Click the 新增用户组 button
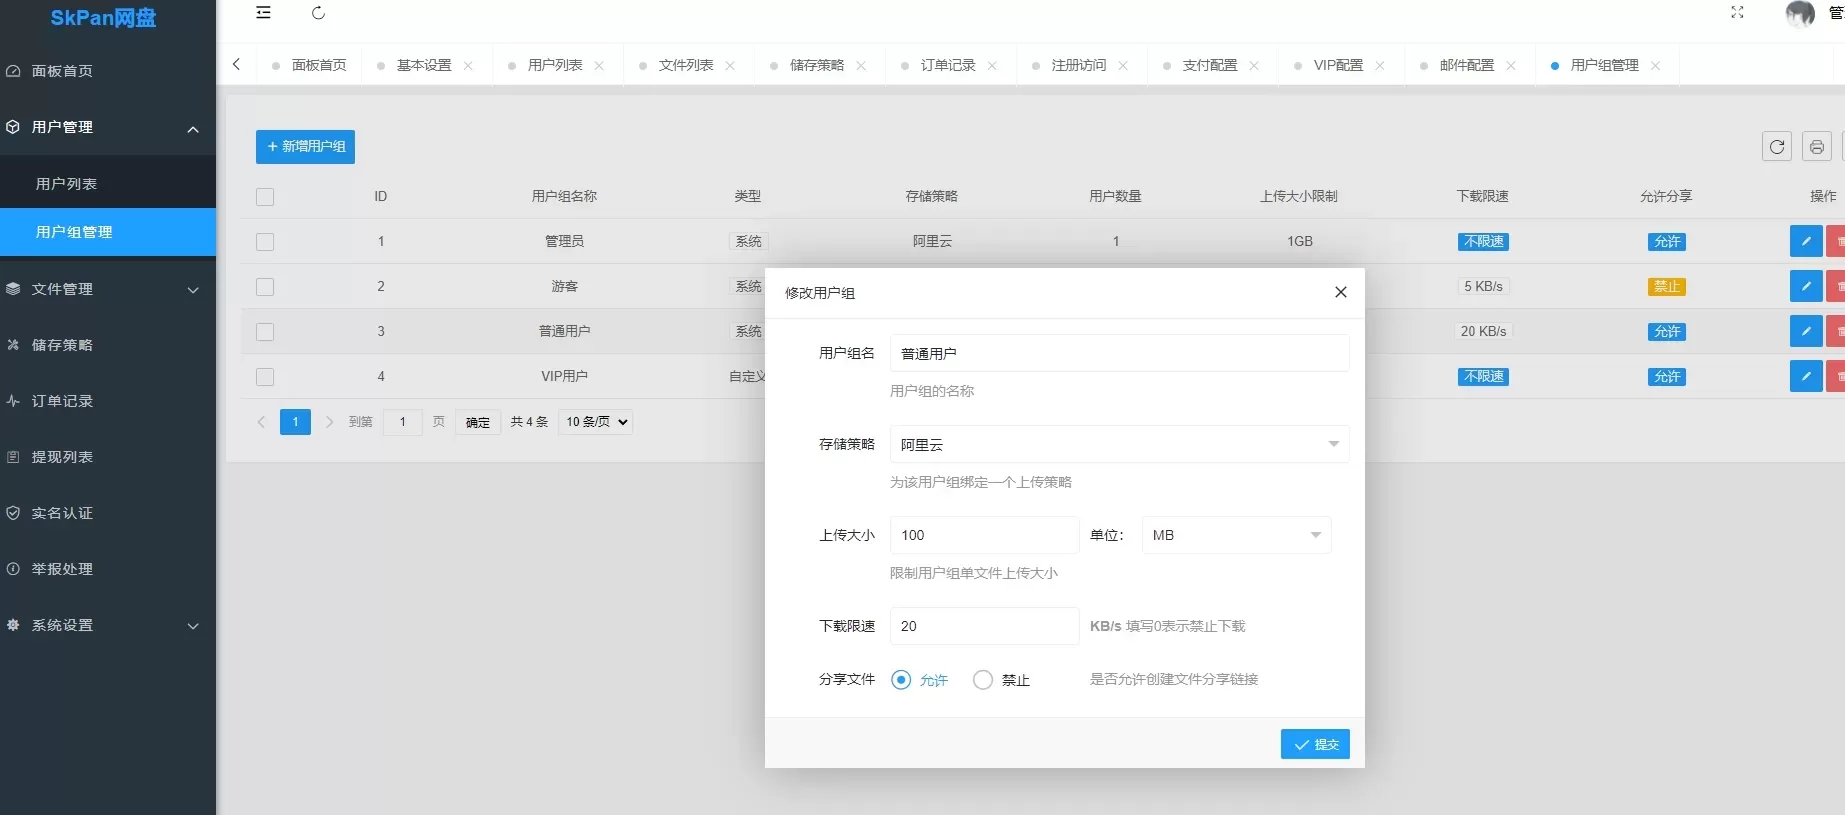 click(x=305, y=147)
